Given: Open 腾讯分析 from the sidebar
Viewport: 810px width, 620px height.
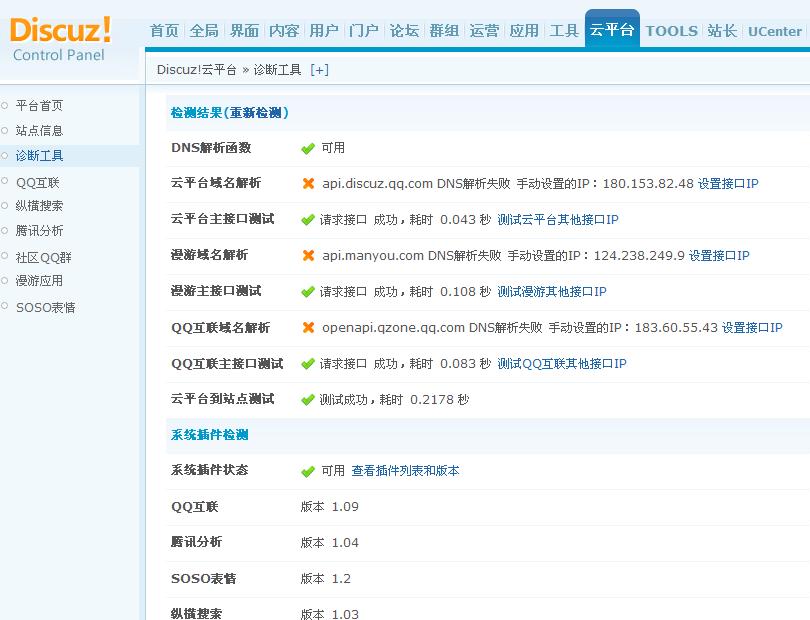Looking at the screenshot, I should point(39,231).
